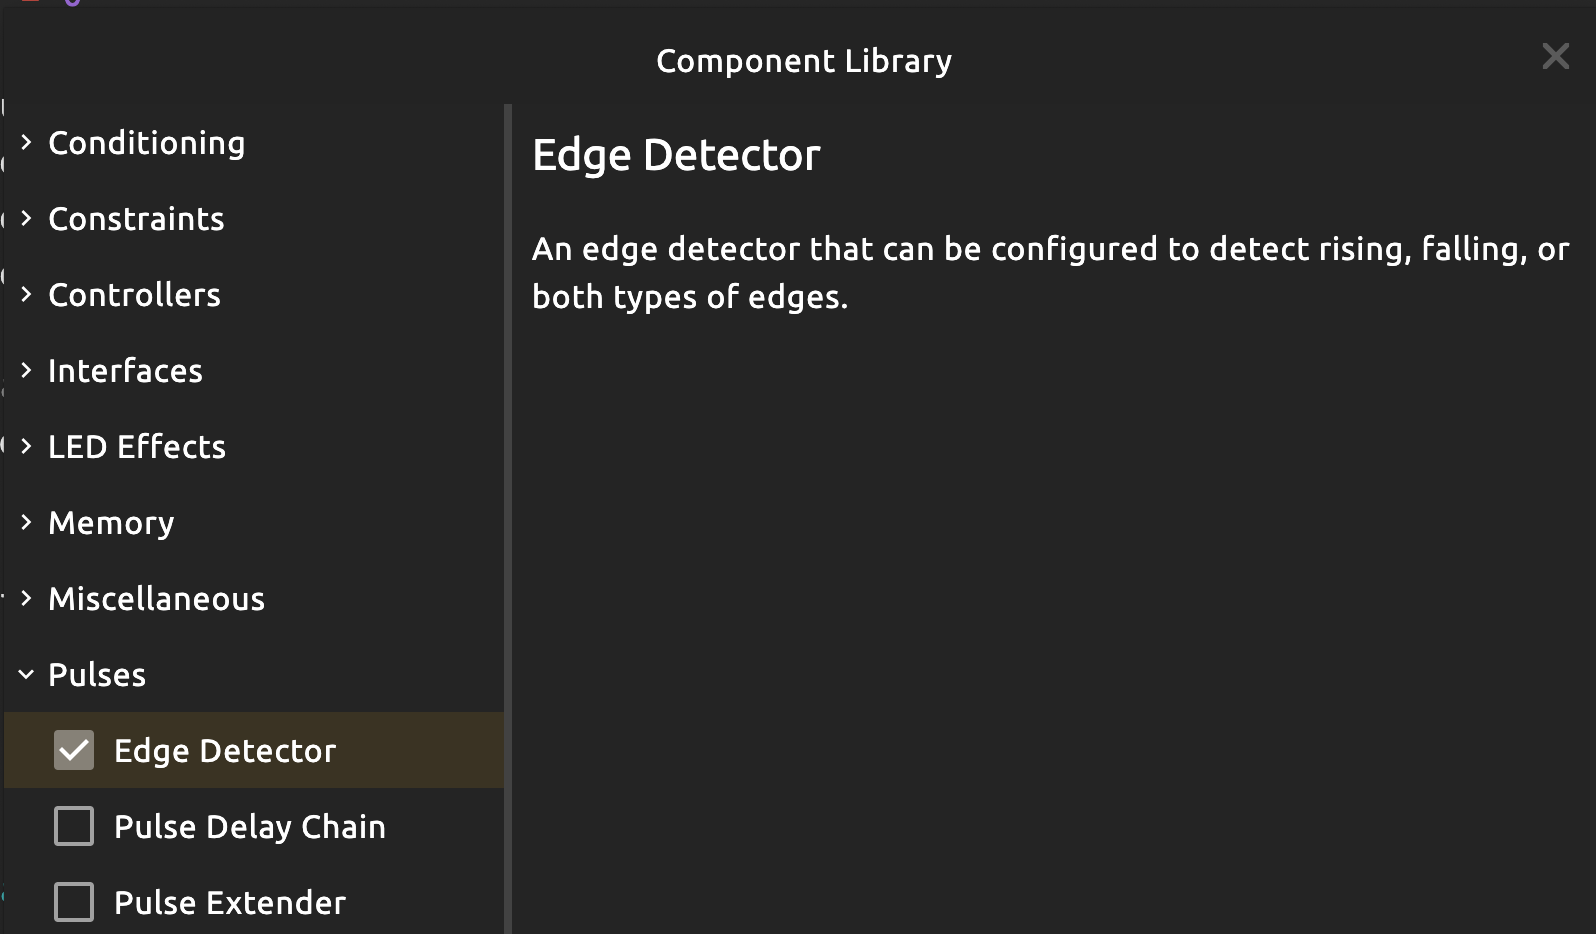Click the Controllers category label
The image size is (1596, 934).
(134, 295)
